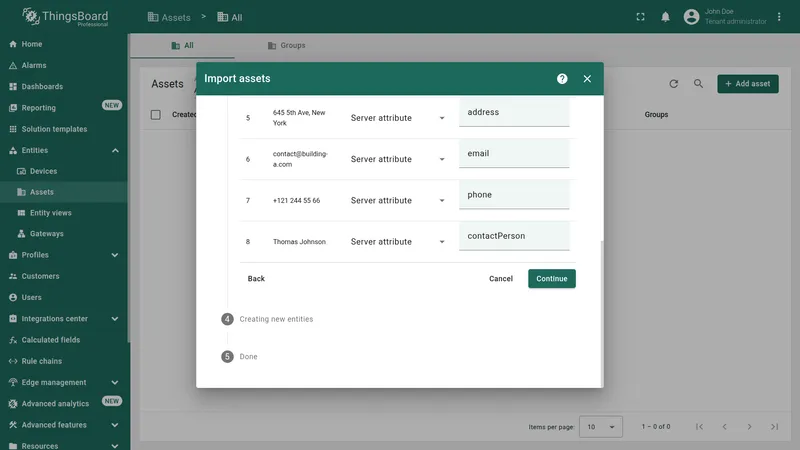
Task: Click All breadcrumb in header
Action: coord(230,17)
